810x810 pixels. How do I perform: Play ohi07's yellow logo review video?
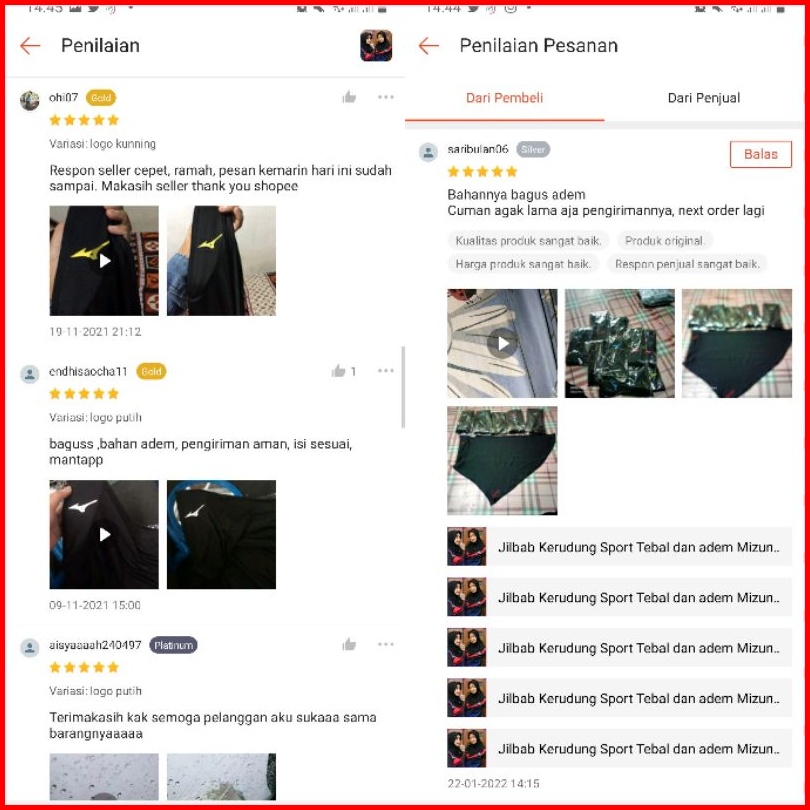pos(104,261)
